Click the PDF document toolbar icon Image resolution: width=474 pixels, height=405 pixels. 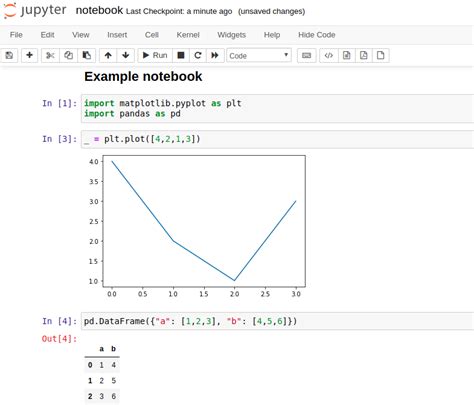pyautogui.click(x=364, y=55)
